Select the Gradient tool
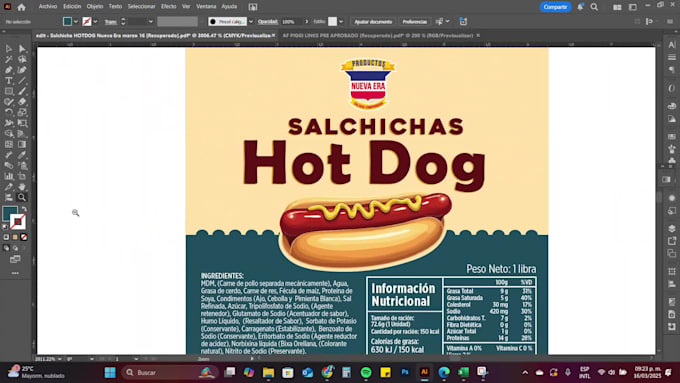This screenshot has width=680, height=383. pyautogui.click(x=22, y=144)
